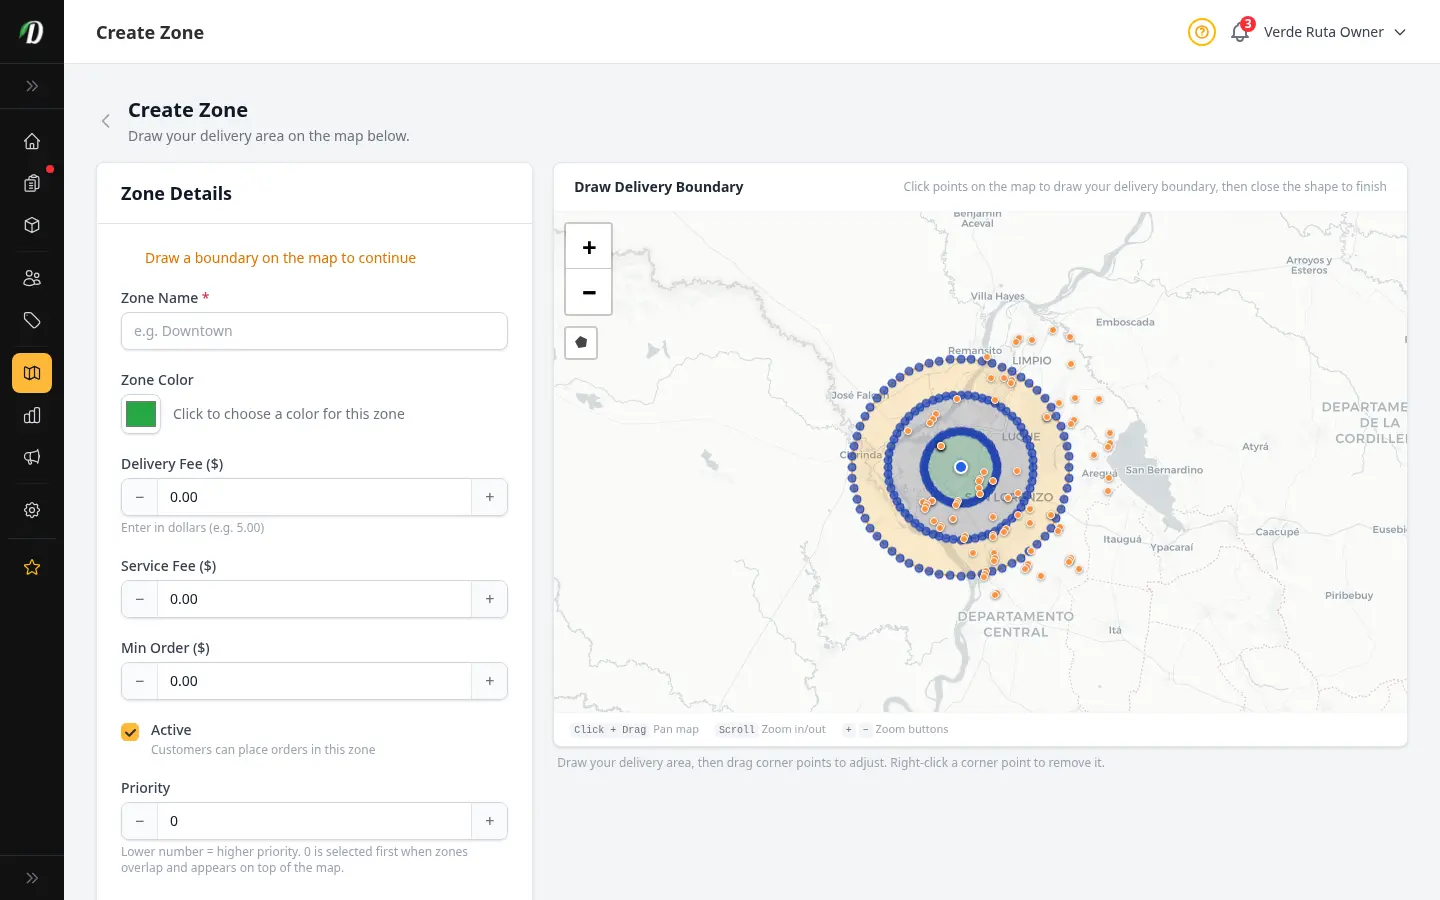Expand the sidebar using bottom double chevron

(32, 878)
